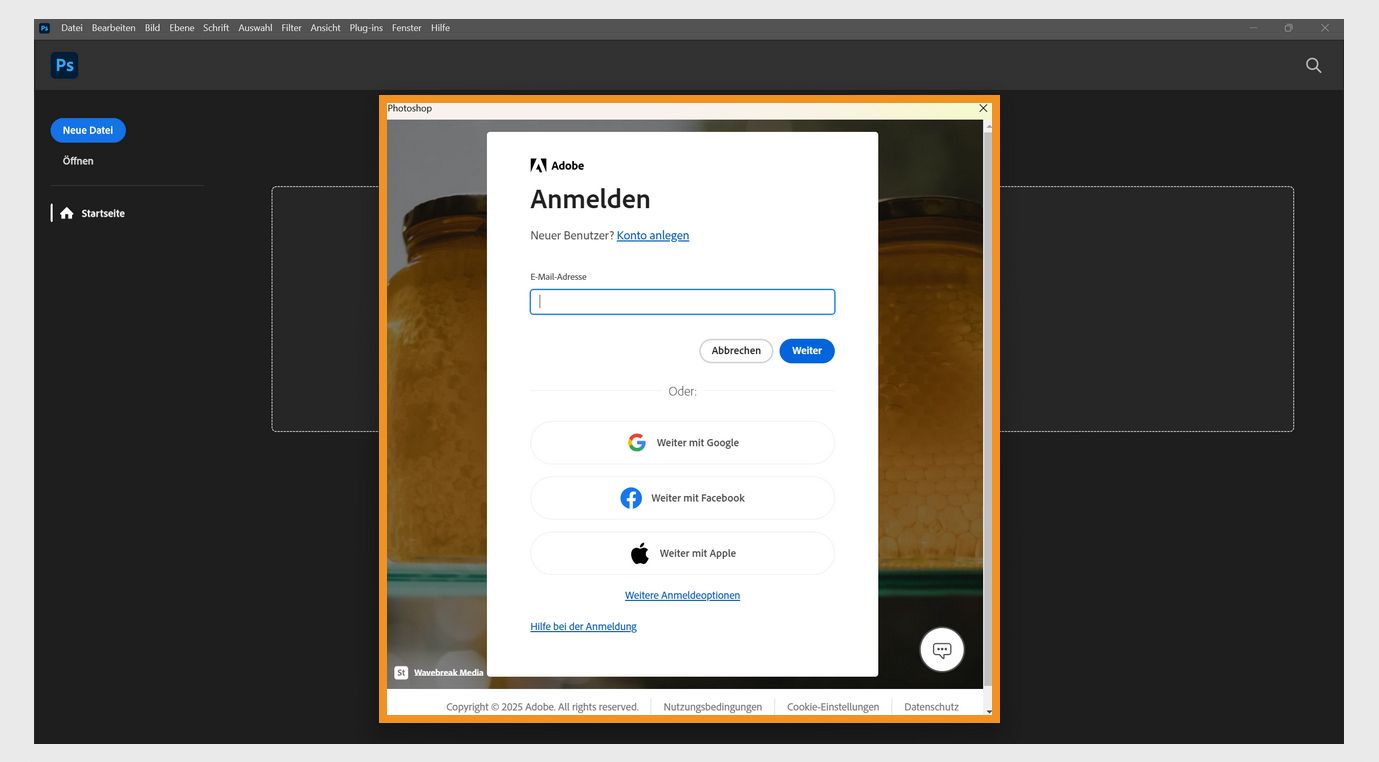
Task: Open the Cookie-Einstellungen footer link
Action: pos(833,707)
